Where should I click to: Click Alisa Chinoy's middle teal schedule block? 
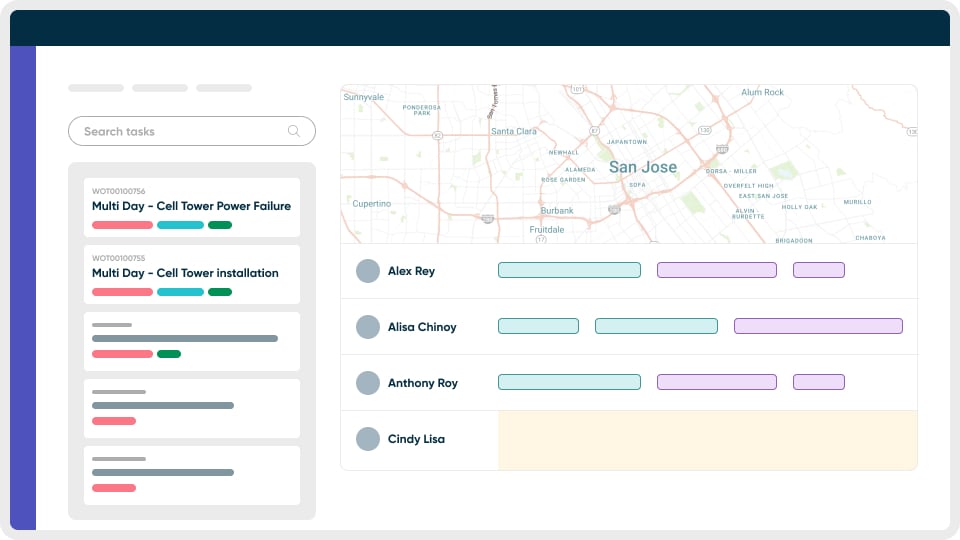pos(656,326)
